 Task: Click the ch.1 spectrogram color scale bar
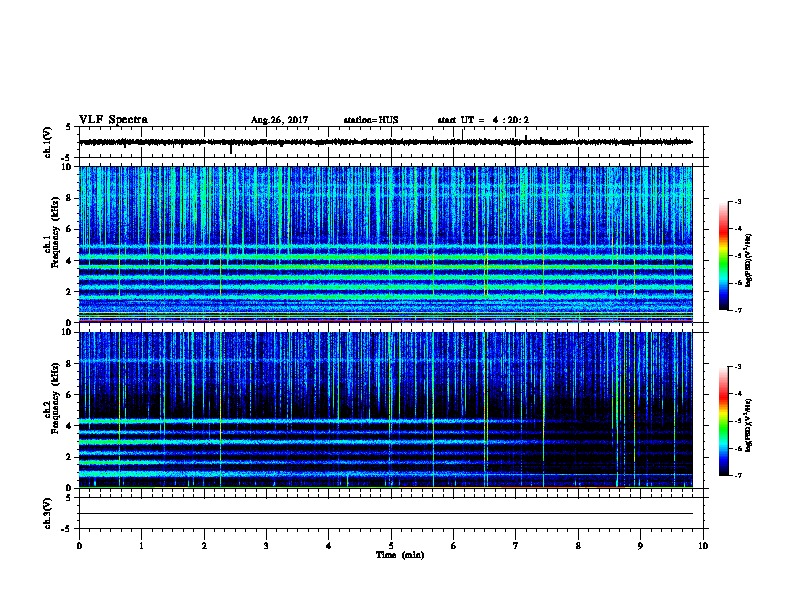[x=723, y=256]
